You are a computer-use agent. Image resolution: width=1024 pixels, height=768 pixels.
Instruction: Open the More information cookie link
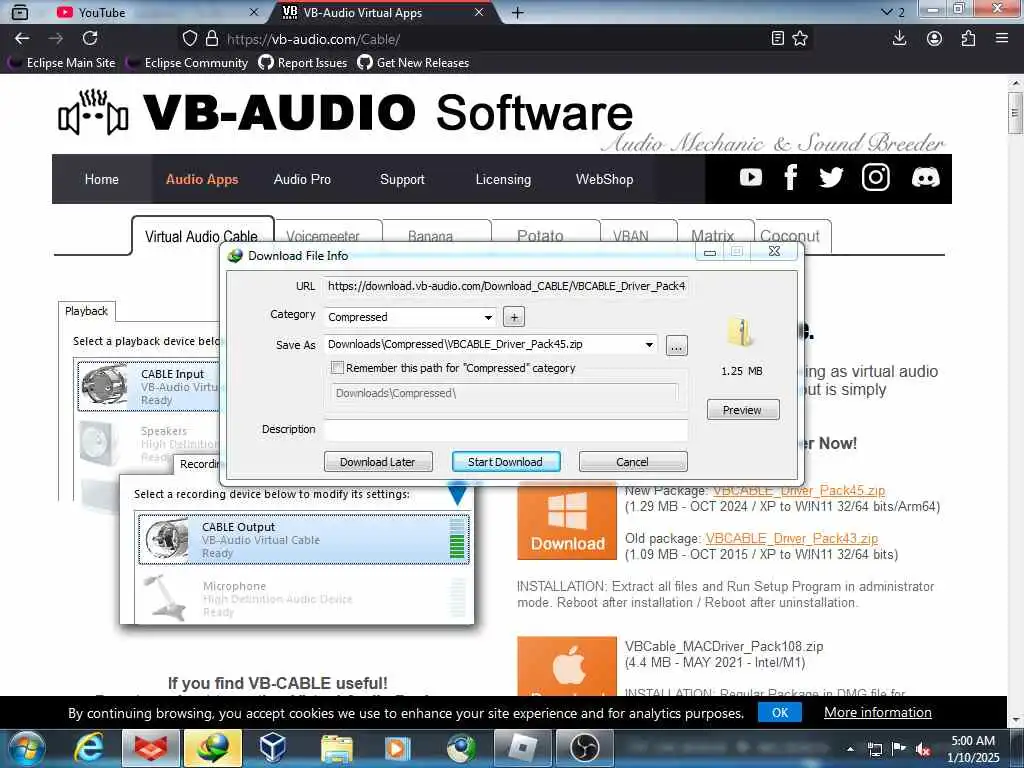(x=878, y=712)
